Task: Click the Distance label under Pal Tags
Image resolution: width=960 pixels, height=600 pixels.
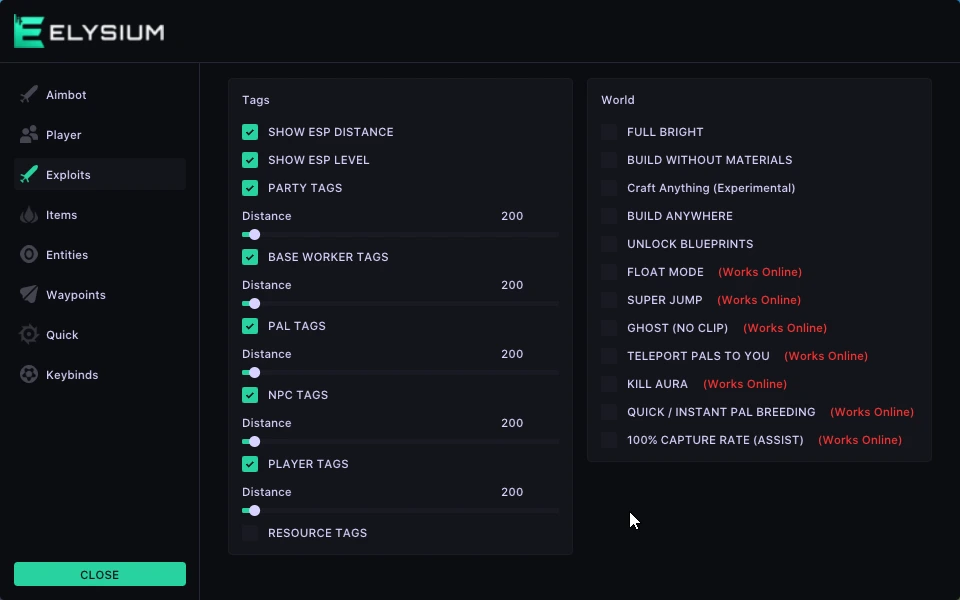Action: point(266,354)
